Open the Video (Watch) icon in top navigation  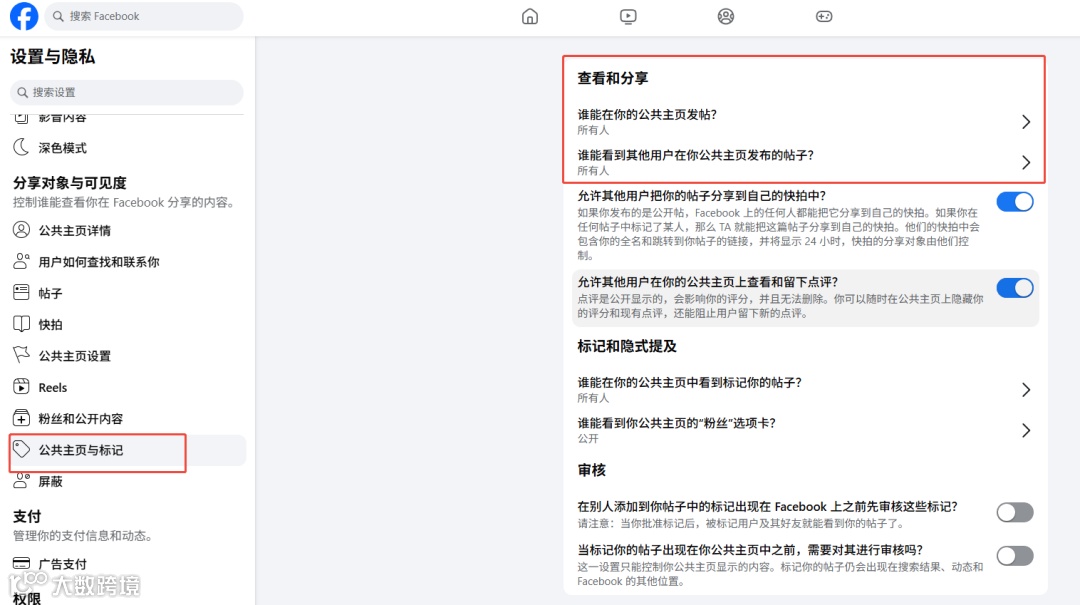[627, 16]
